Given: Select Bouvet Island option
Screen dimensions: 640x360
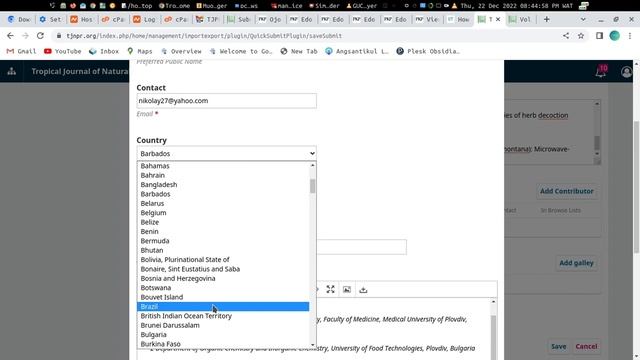Looking at the screenshot, I should pos(223,297).
